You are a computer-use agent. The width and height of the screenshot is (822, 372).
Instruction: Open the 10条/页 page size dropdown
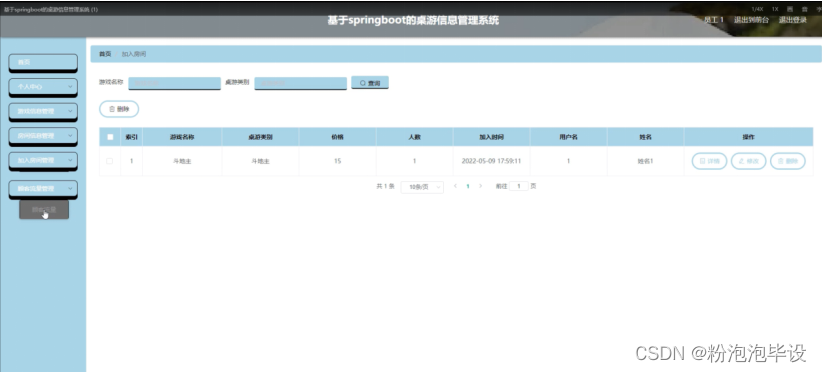422,187
